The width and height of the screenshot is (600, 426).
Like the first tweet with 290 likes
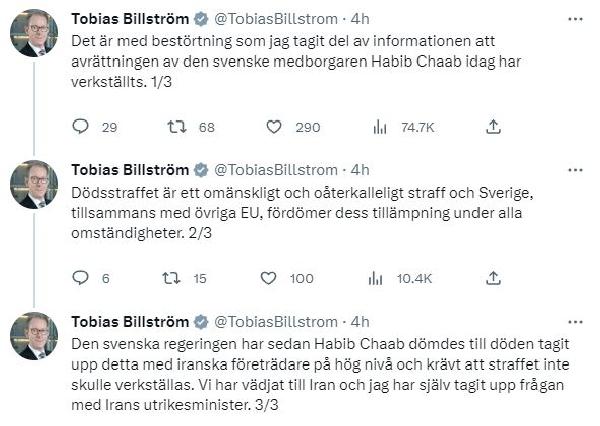tap(273, 127)
